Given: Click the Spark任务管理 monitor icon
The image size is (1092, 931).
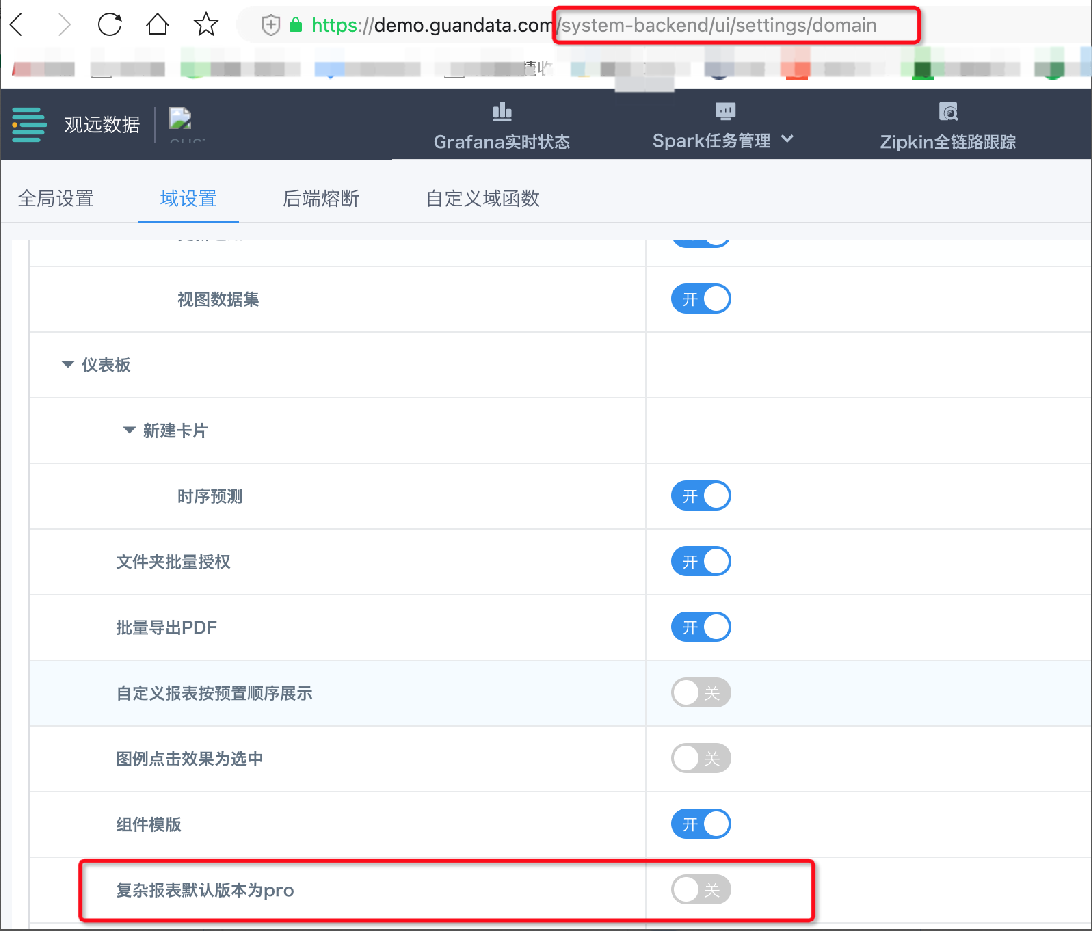Looking at the screenshot, I should (724, 112).
